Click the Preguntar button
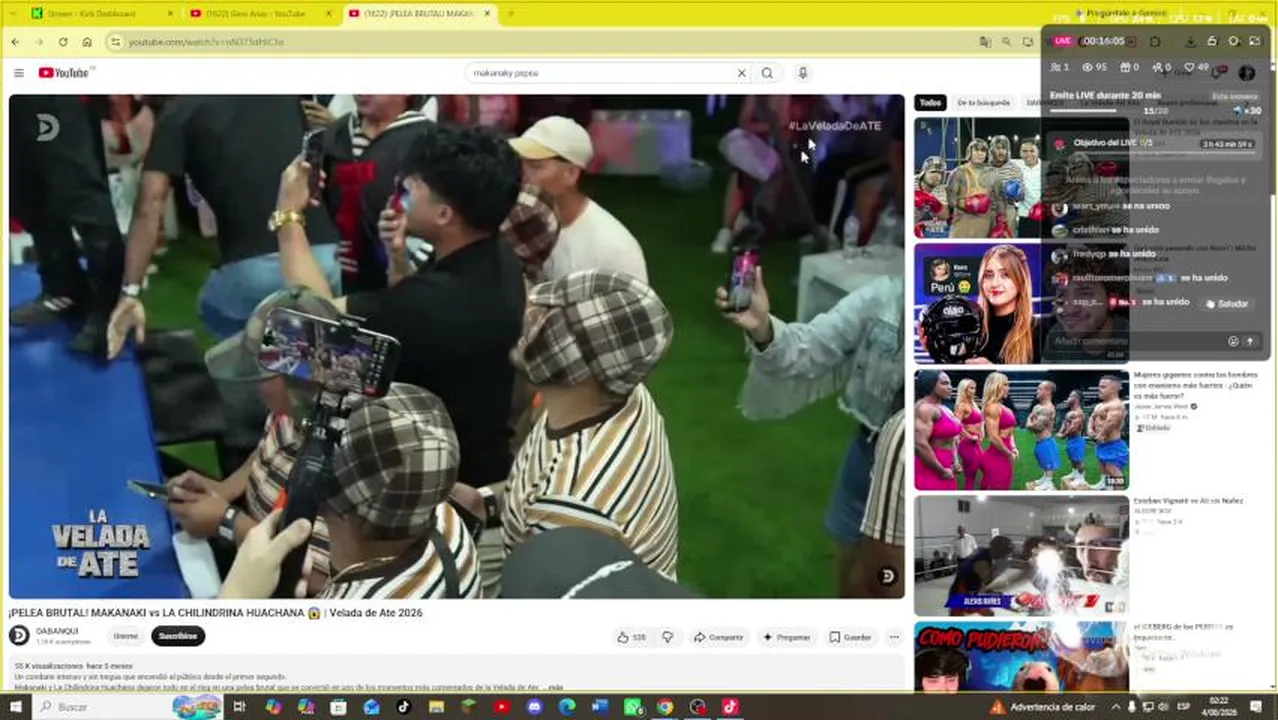1278x720 pixels. coord(787,637)
